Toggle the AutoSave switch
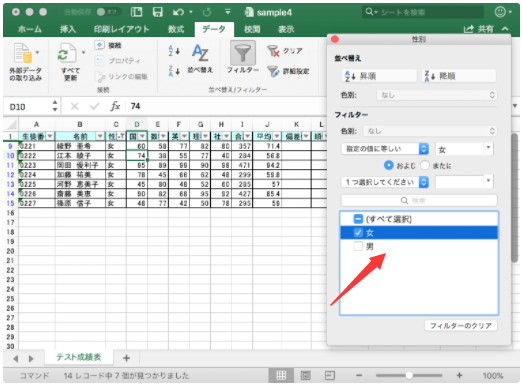The height and width of the screenshot is (386, 522). pos(108,12)
